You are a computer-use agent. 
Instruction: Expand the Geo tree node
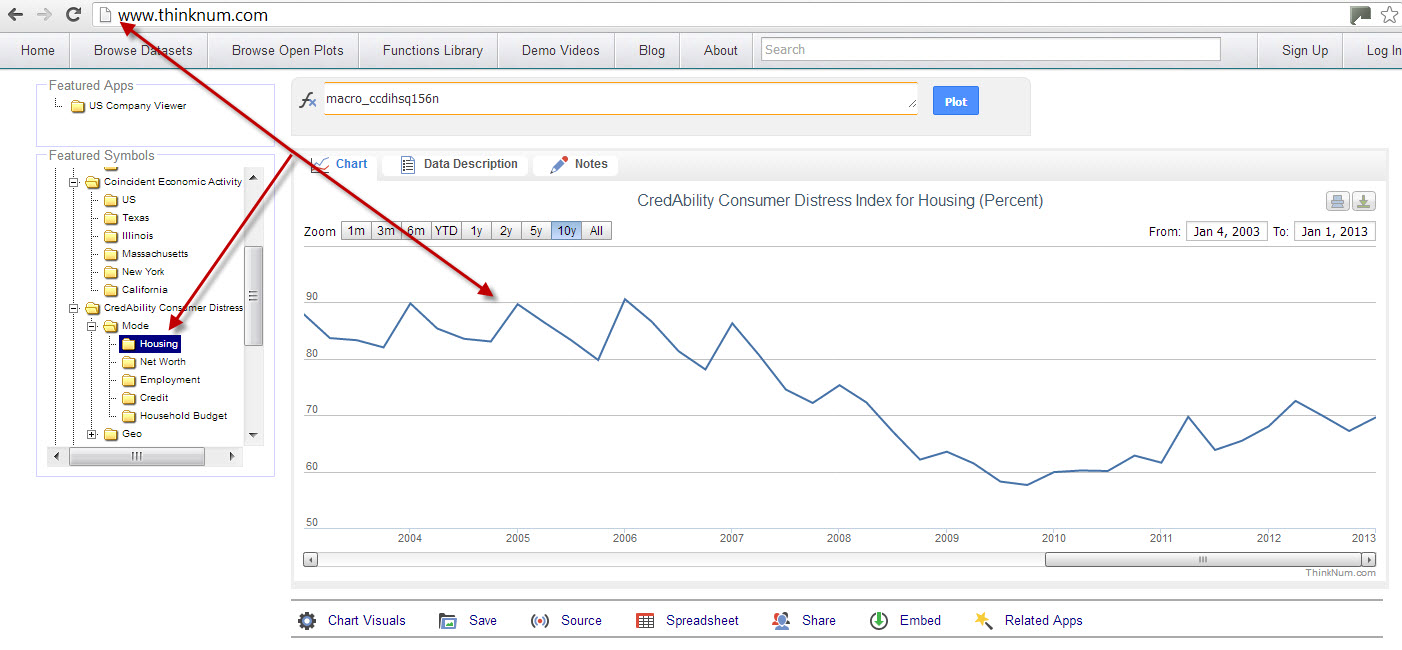click(x=92, y=434)
